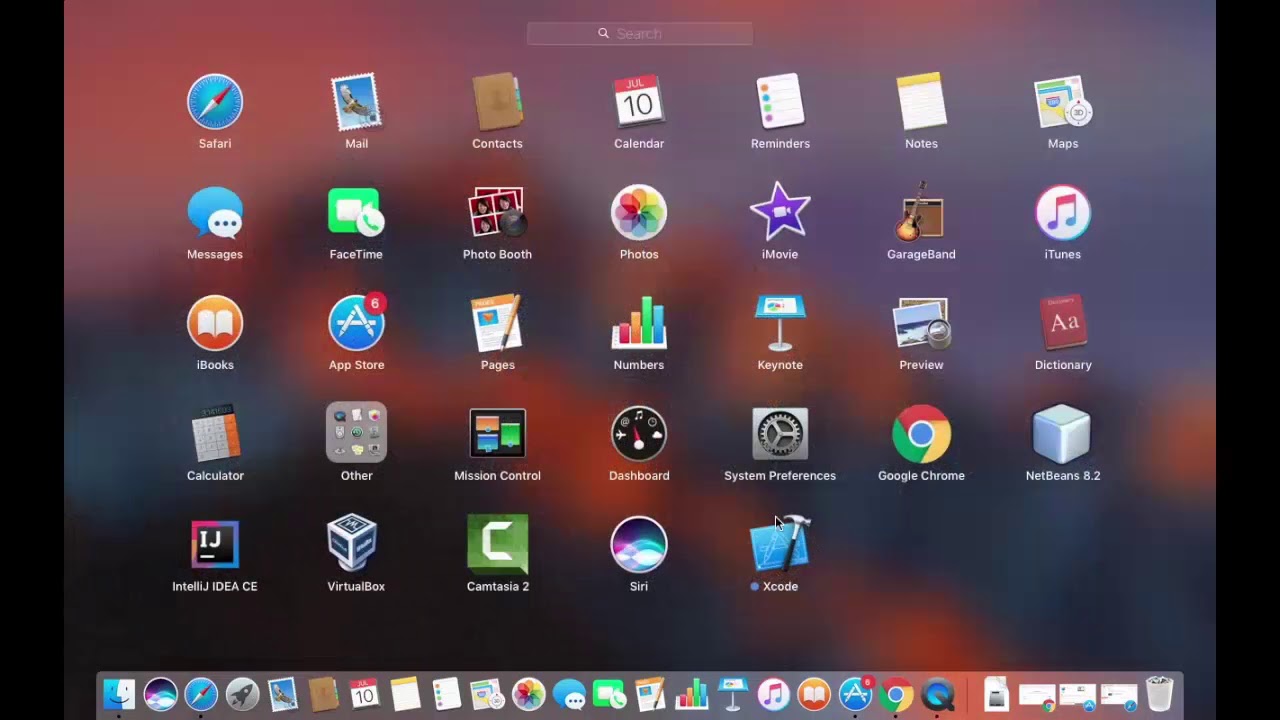Click the Safari compass in the Dock
The image size is (1280, 720).
point(201,694)
